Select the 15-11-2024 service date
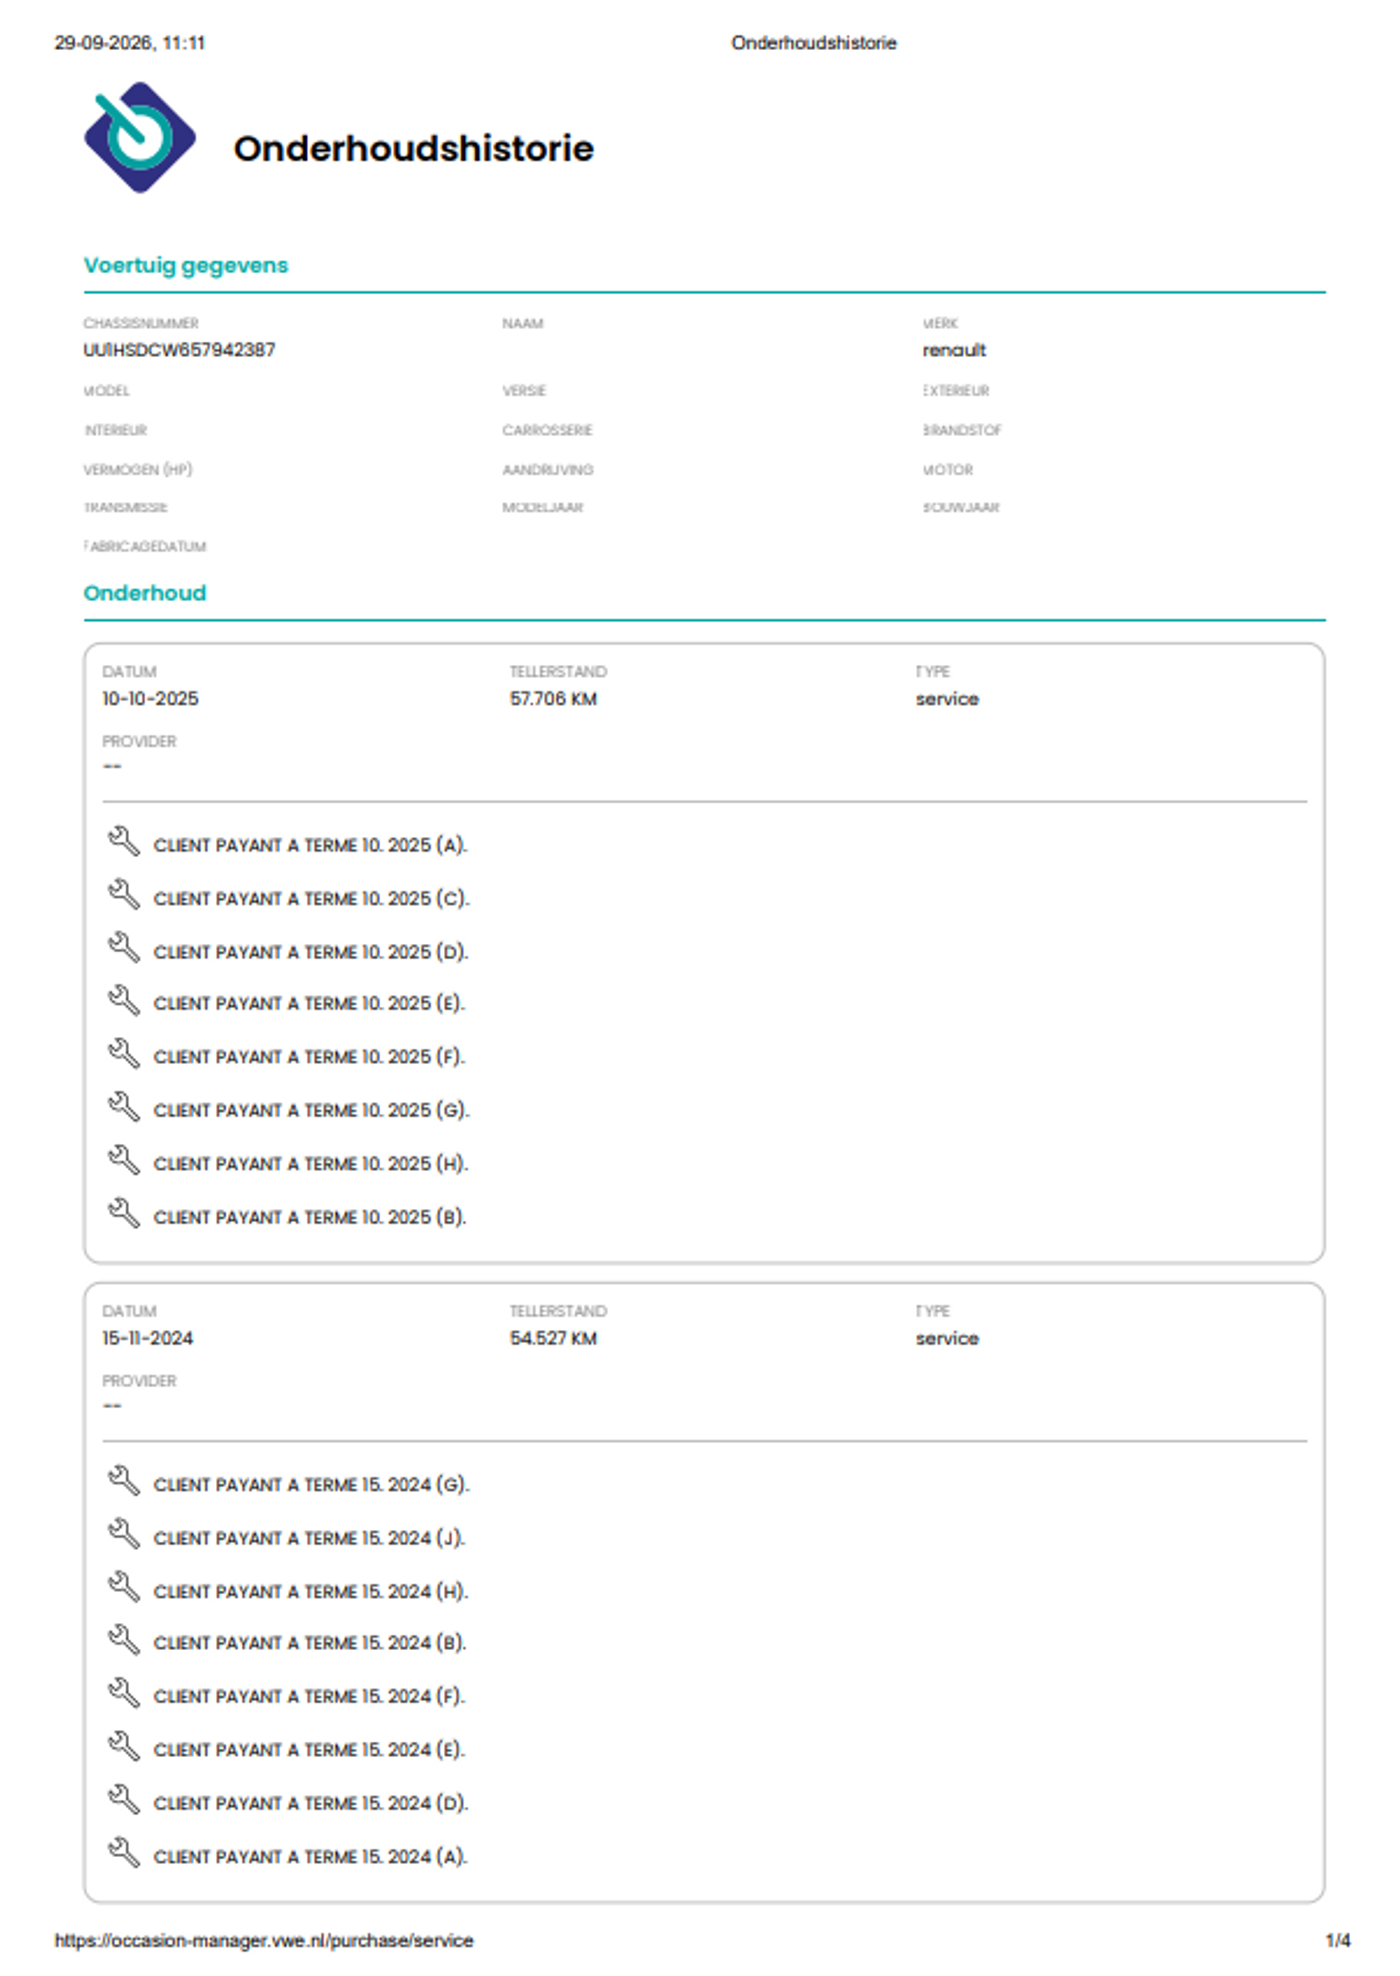The height and width of the screenshot is (1976, 1400). 147,1338
